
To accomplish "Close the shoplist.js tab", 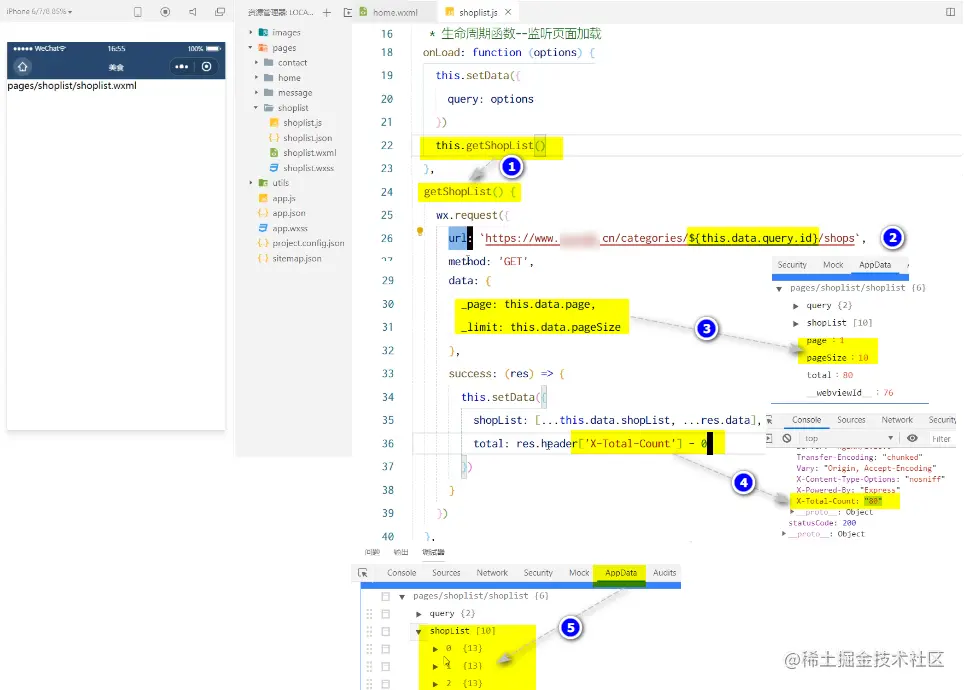I will tap(508, 12).
